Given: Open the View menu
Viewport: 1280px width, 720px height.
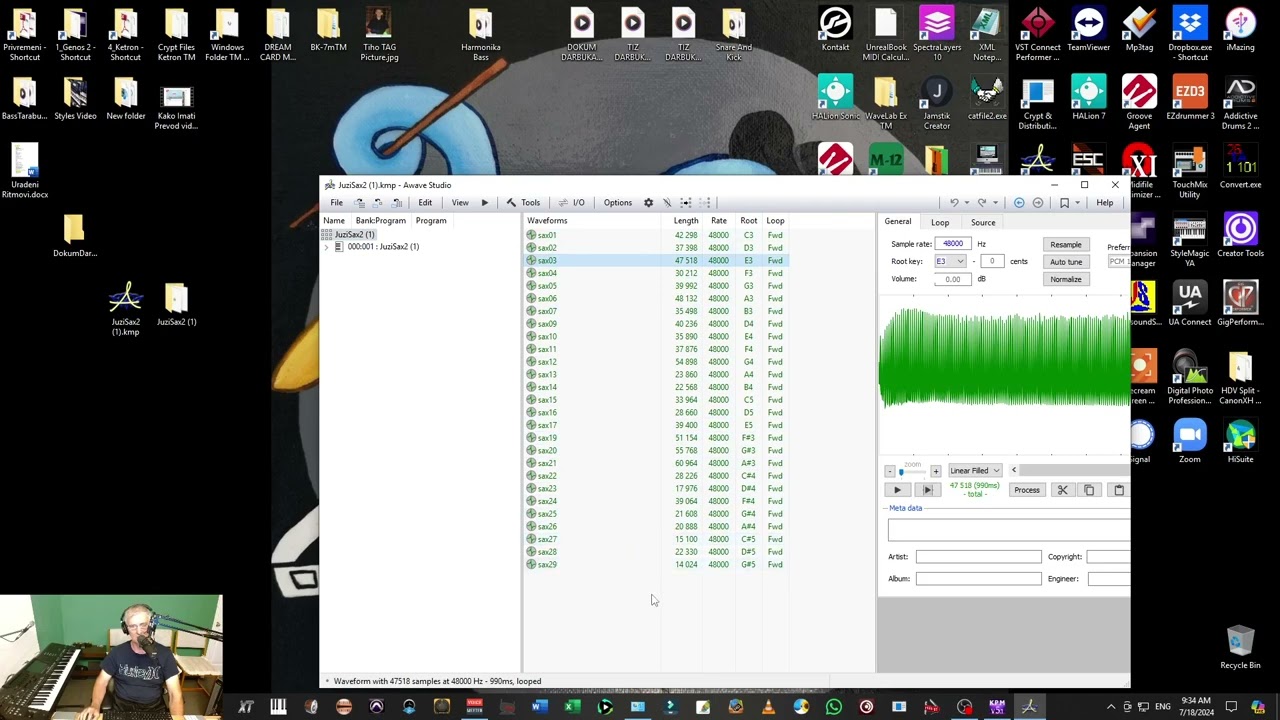Looking at the screenshot, I should coord(460,203).
